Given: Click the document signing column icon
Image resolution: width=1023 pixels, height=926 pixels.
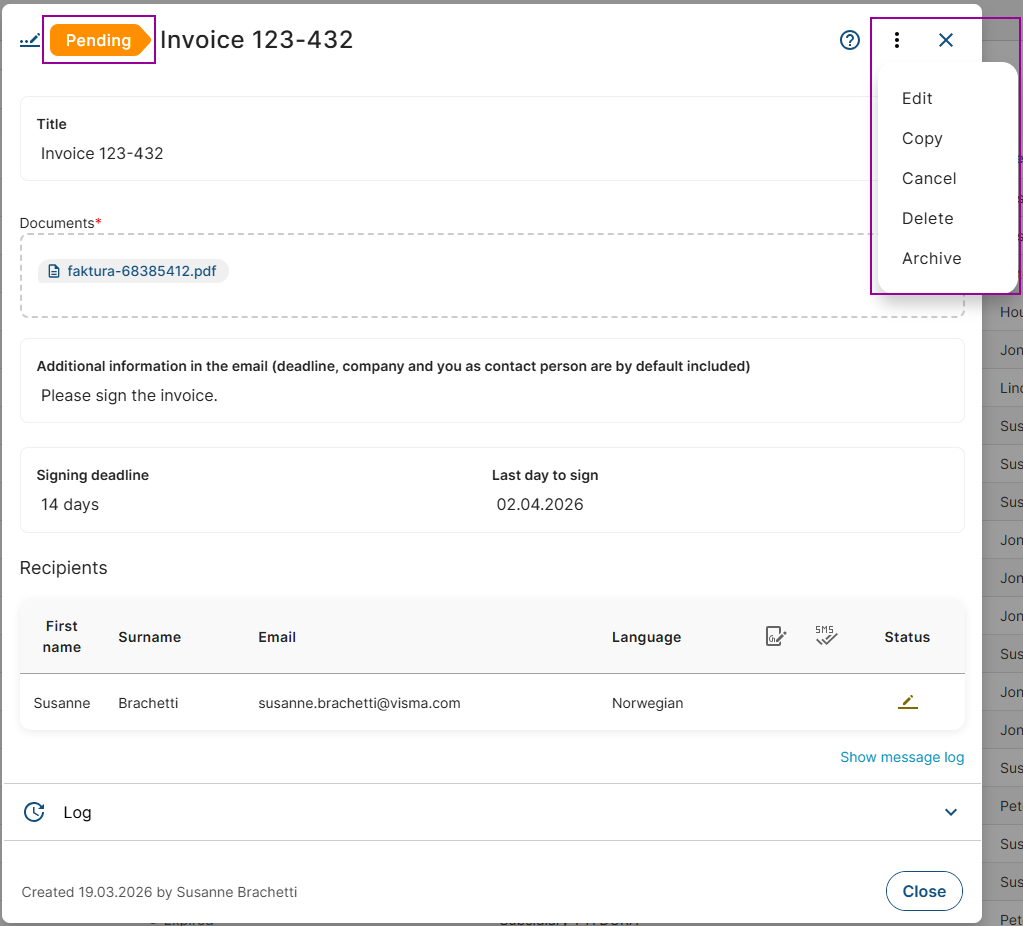Looking at the screenshot, I should [776, 636].
